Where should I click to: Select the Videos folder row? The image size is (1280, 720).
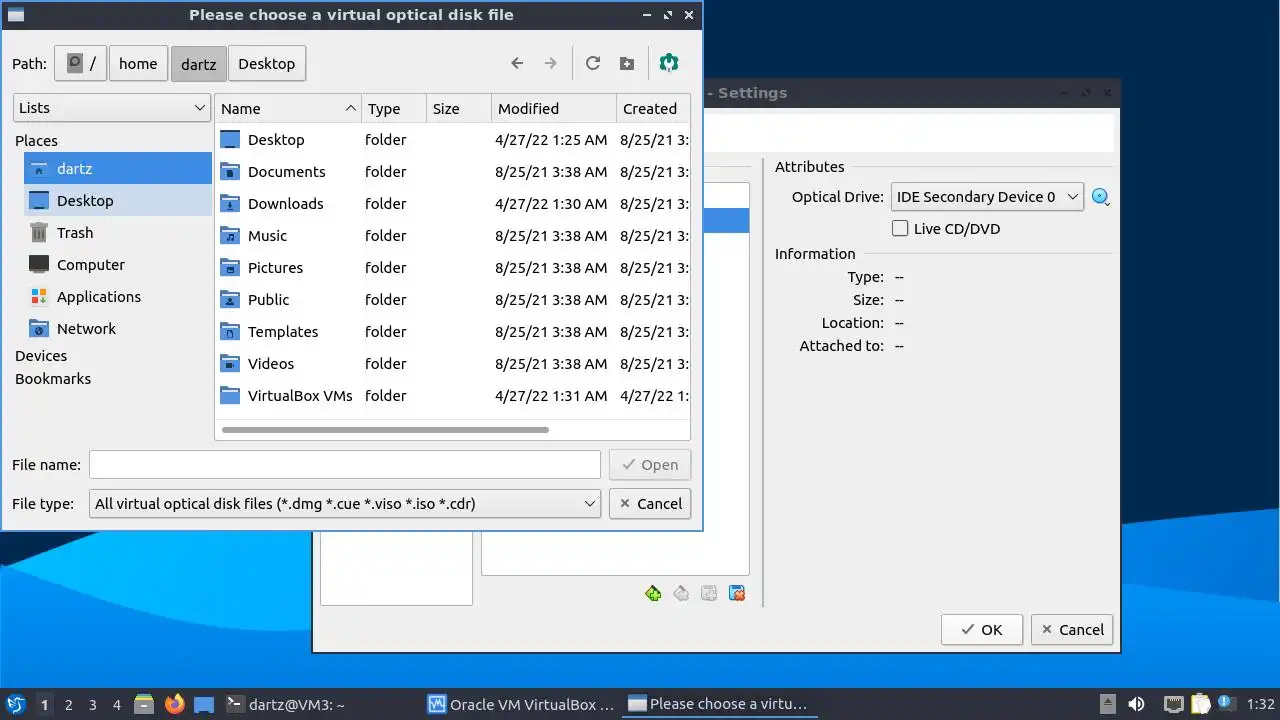coord(452,364)
